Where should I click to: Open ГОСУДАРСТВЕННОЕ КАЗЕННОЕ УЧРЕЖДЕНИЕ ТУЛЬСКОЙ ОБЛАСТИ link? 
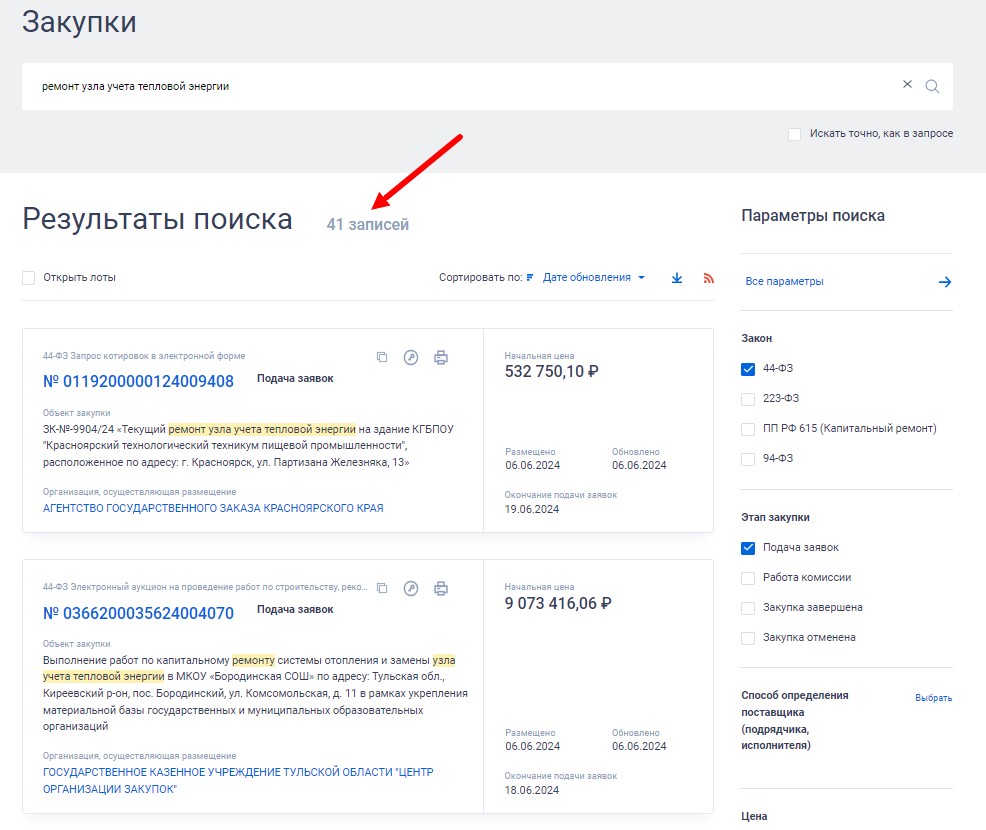pyautogui.click(x=238, y=780)
